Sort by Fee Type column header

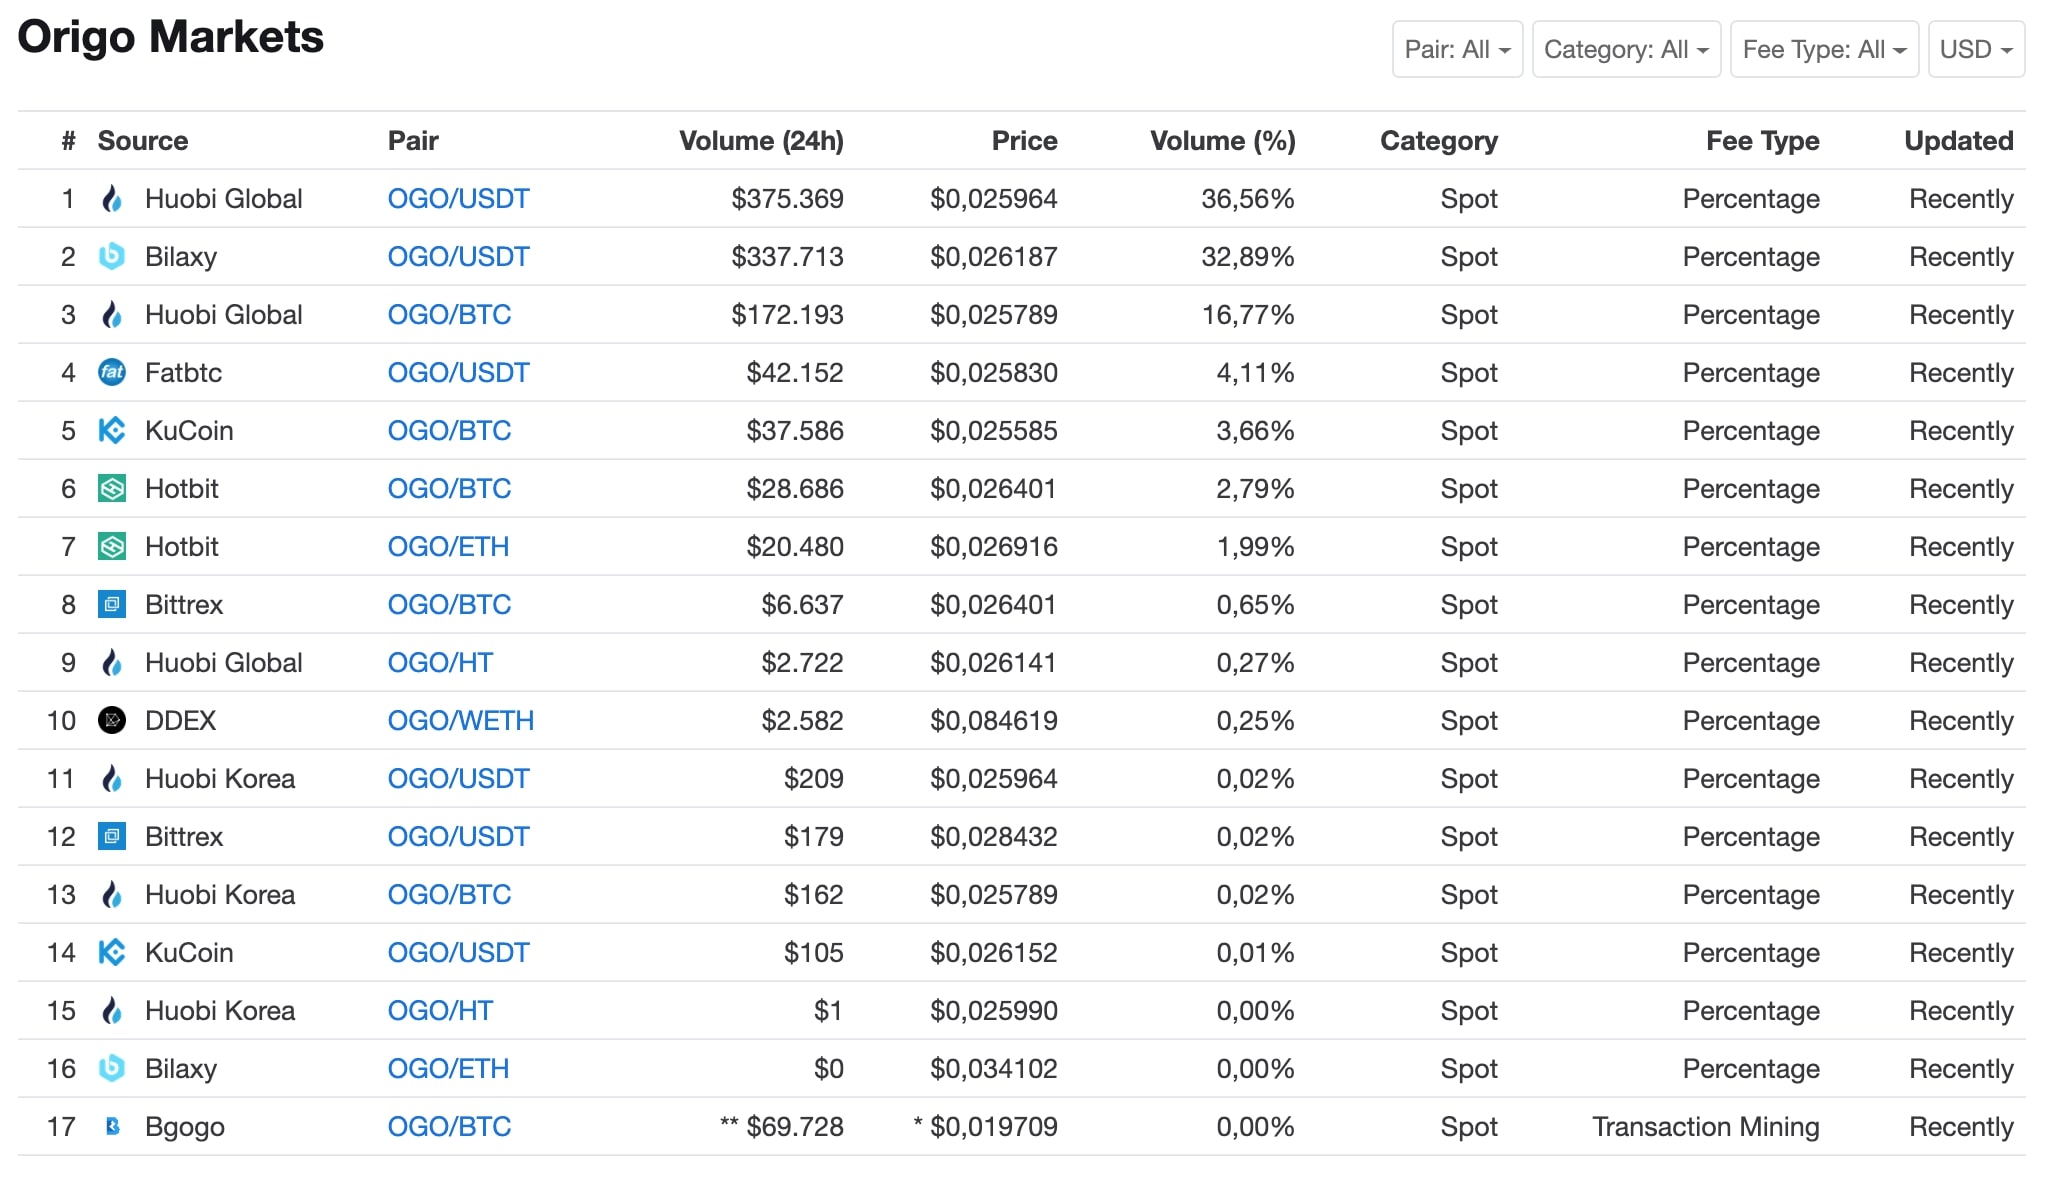coord(1762,141)
